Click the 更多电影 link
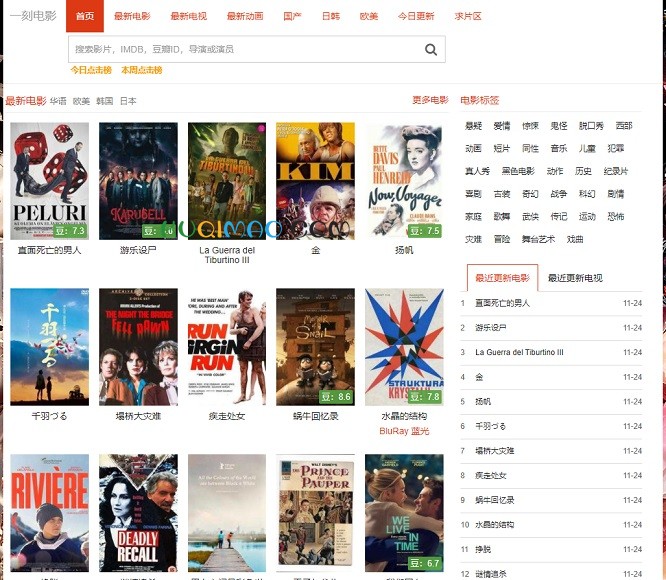This screenshot has width=666, height=580. point(430,100)
